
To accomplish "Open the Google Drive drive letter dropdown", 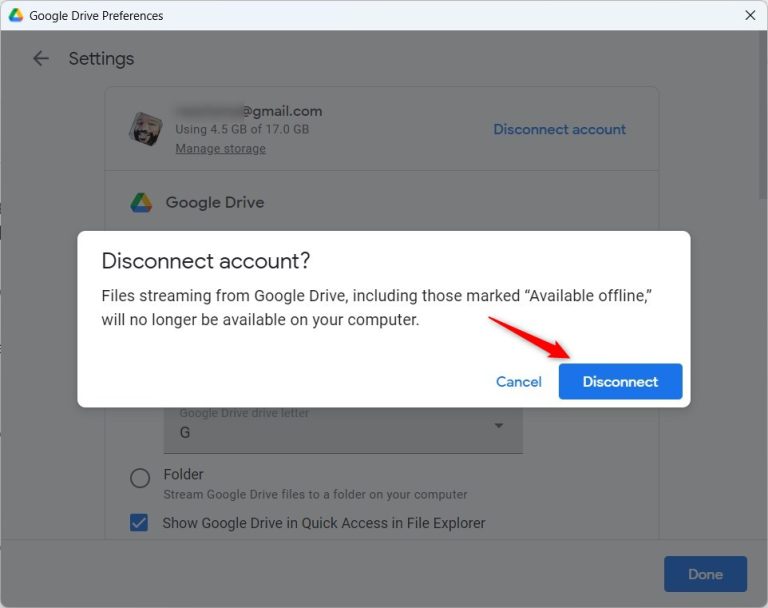I will point(342,430).
